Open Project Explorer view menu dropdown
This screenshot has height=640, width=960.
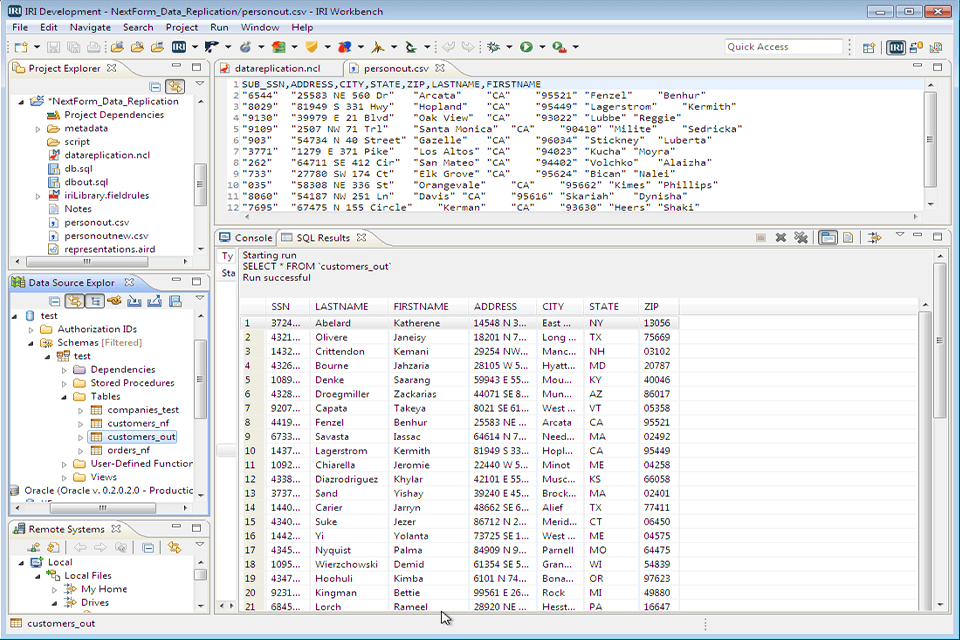coord(200,83)
